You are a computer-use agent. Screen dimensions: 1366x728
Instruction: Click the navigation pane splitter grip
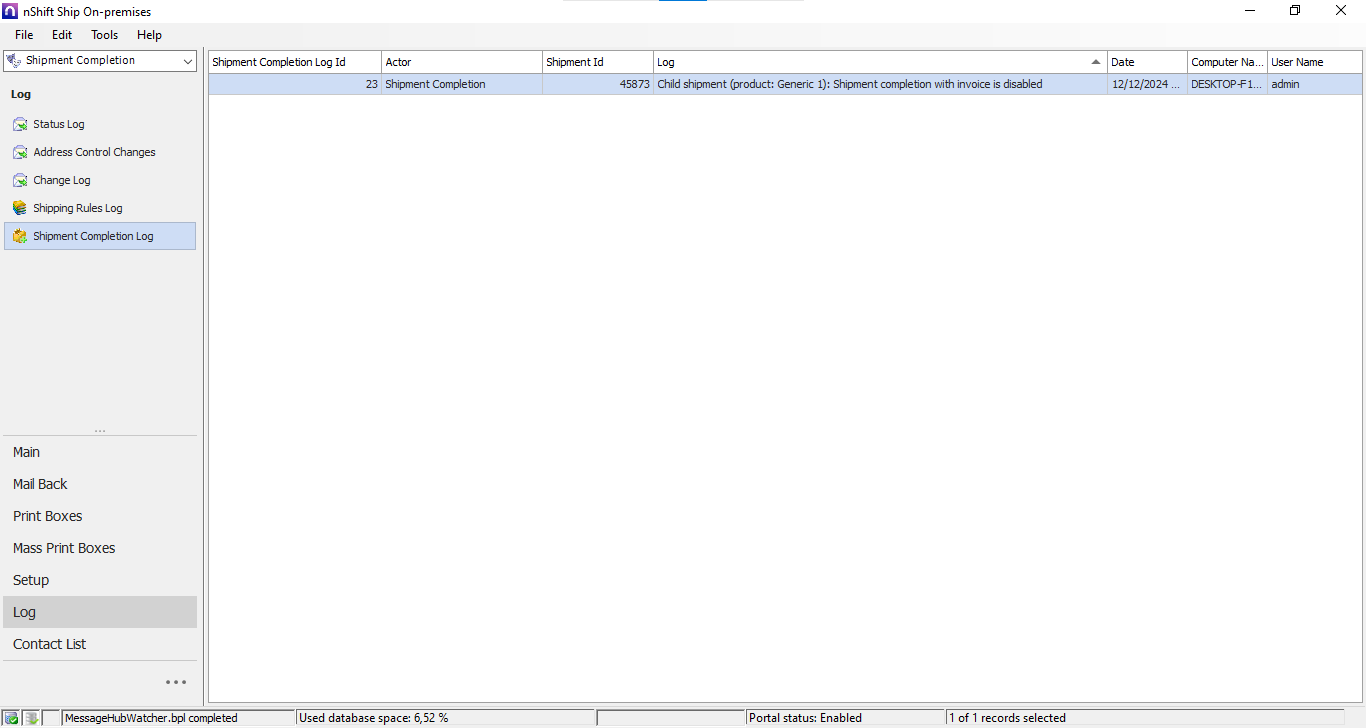click(100, 431)
